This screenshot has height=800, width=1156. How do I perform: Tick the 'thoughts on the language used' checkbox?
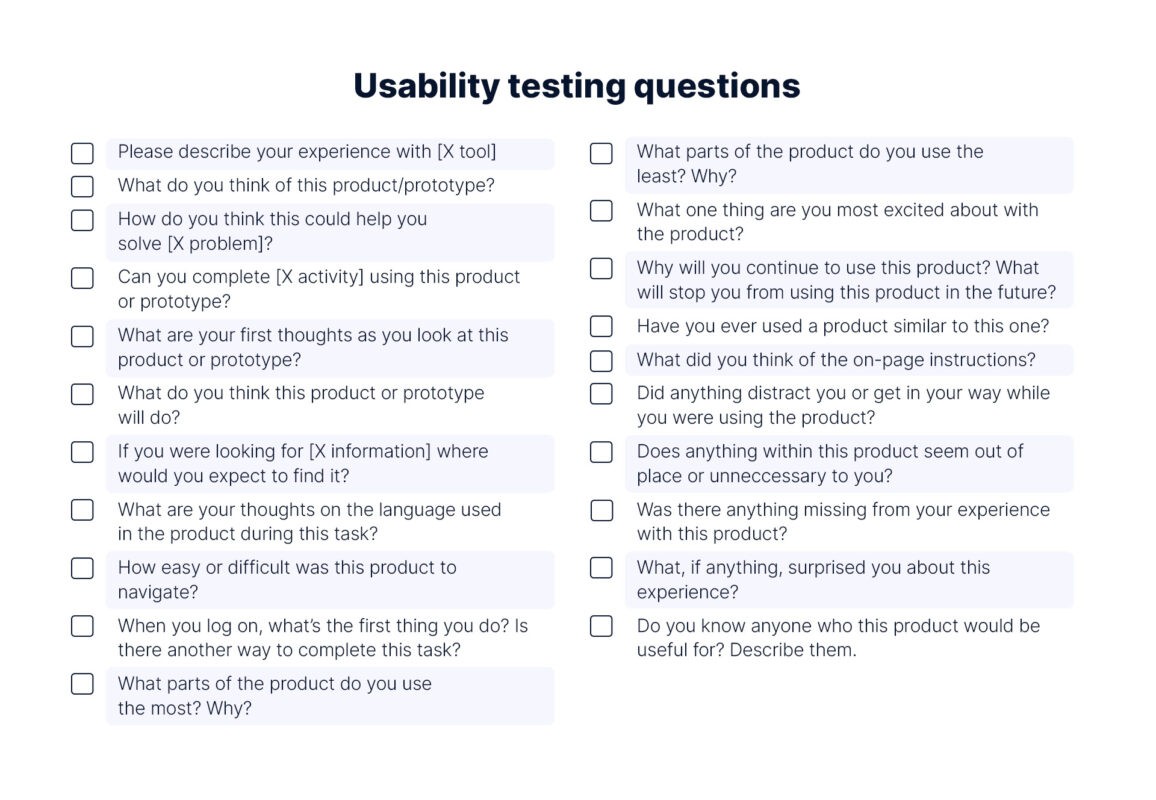(82, 510)
